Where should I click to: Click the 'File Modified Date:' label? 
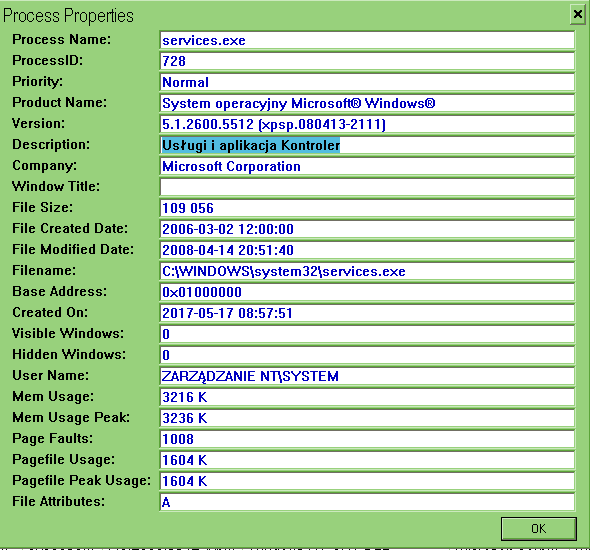[73, 249]
